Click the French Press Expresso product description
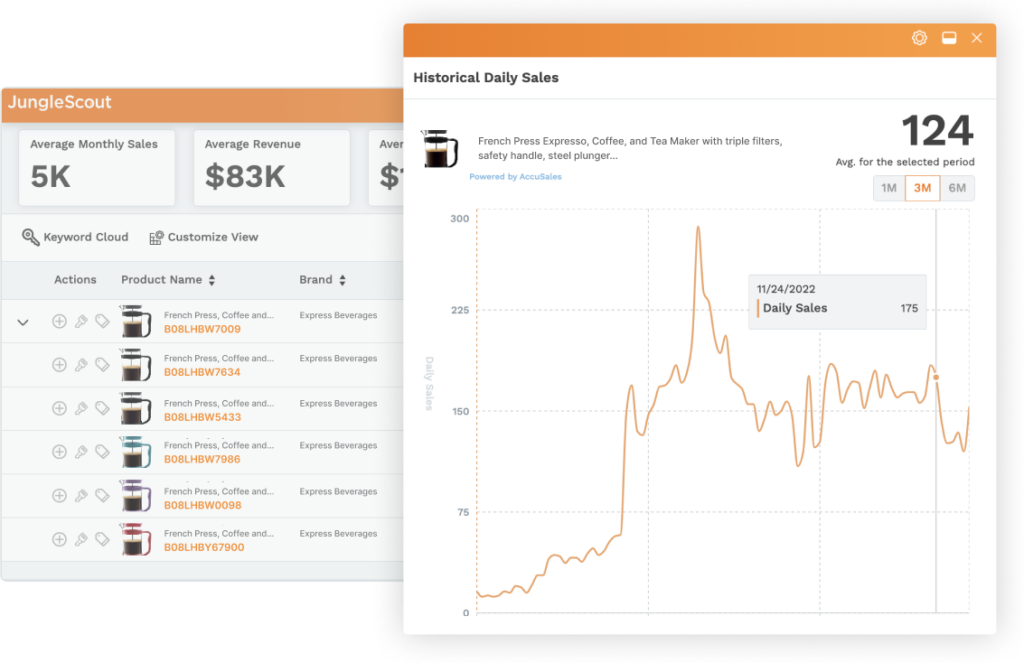 [x=630, y=148]
